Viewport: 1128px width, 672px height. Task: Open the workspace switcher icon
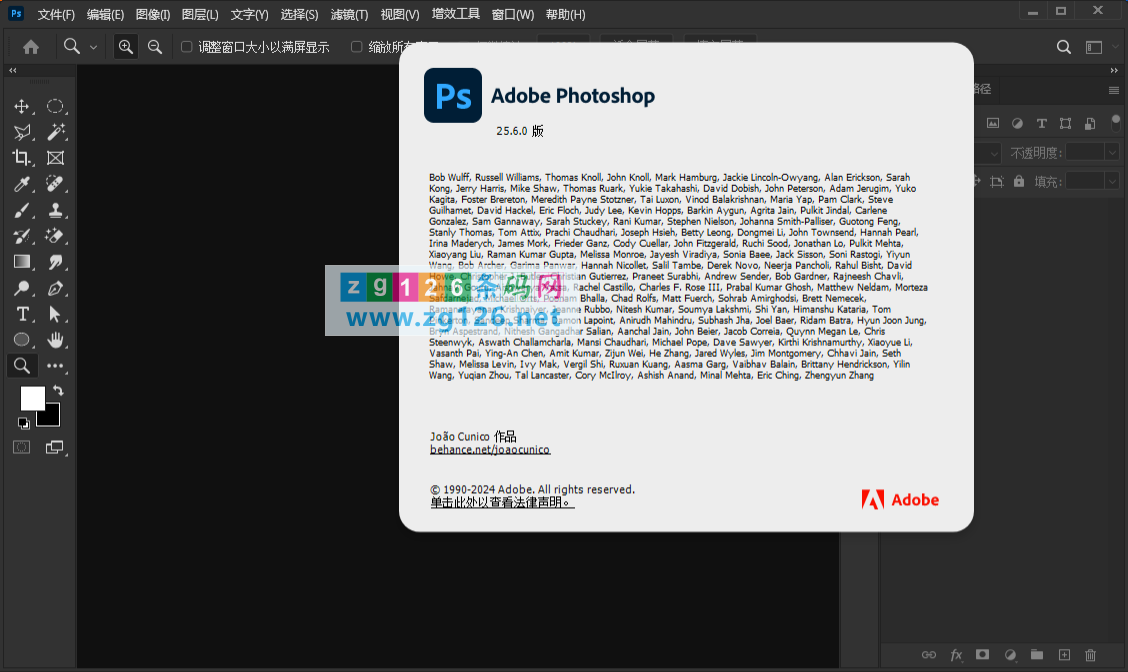click(x=1094, y=47)
